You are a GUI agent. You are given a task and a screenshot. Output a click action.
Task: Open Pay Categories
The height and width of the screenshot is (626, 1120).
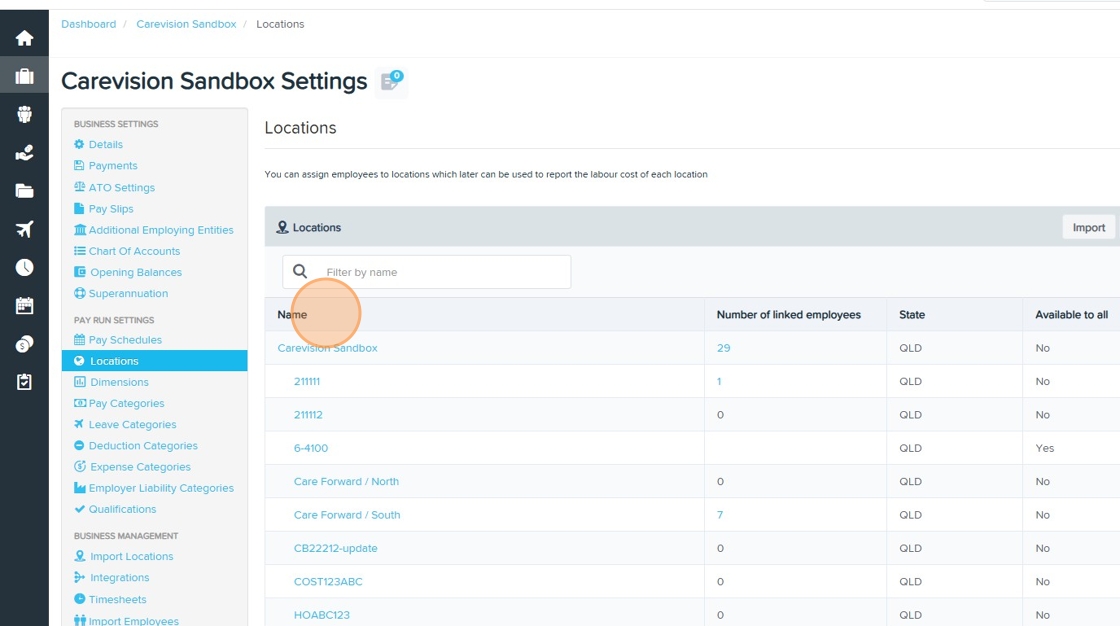(x=126, y=403)
